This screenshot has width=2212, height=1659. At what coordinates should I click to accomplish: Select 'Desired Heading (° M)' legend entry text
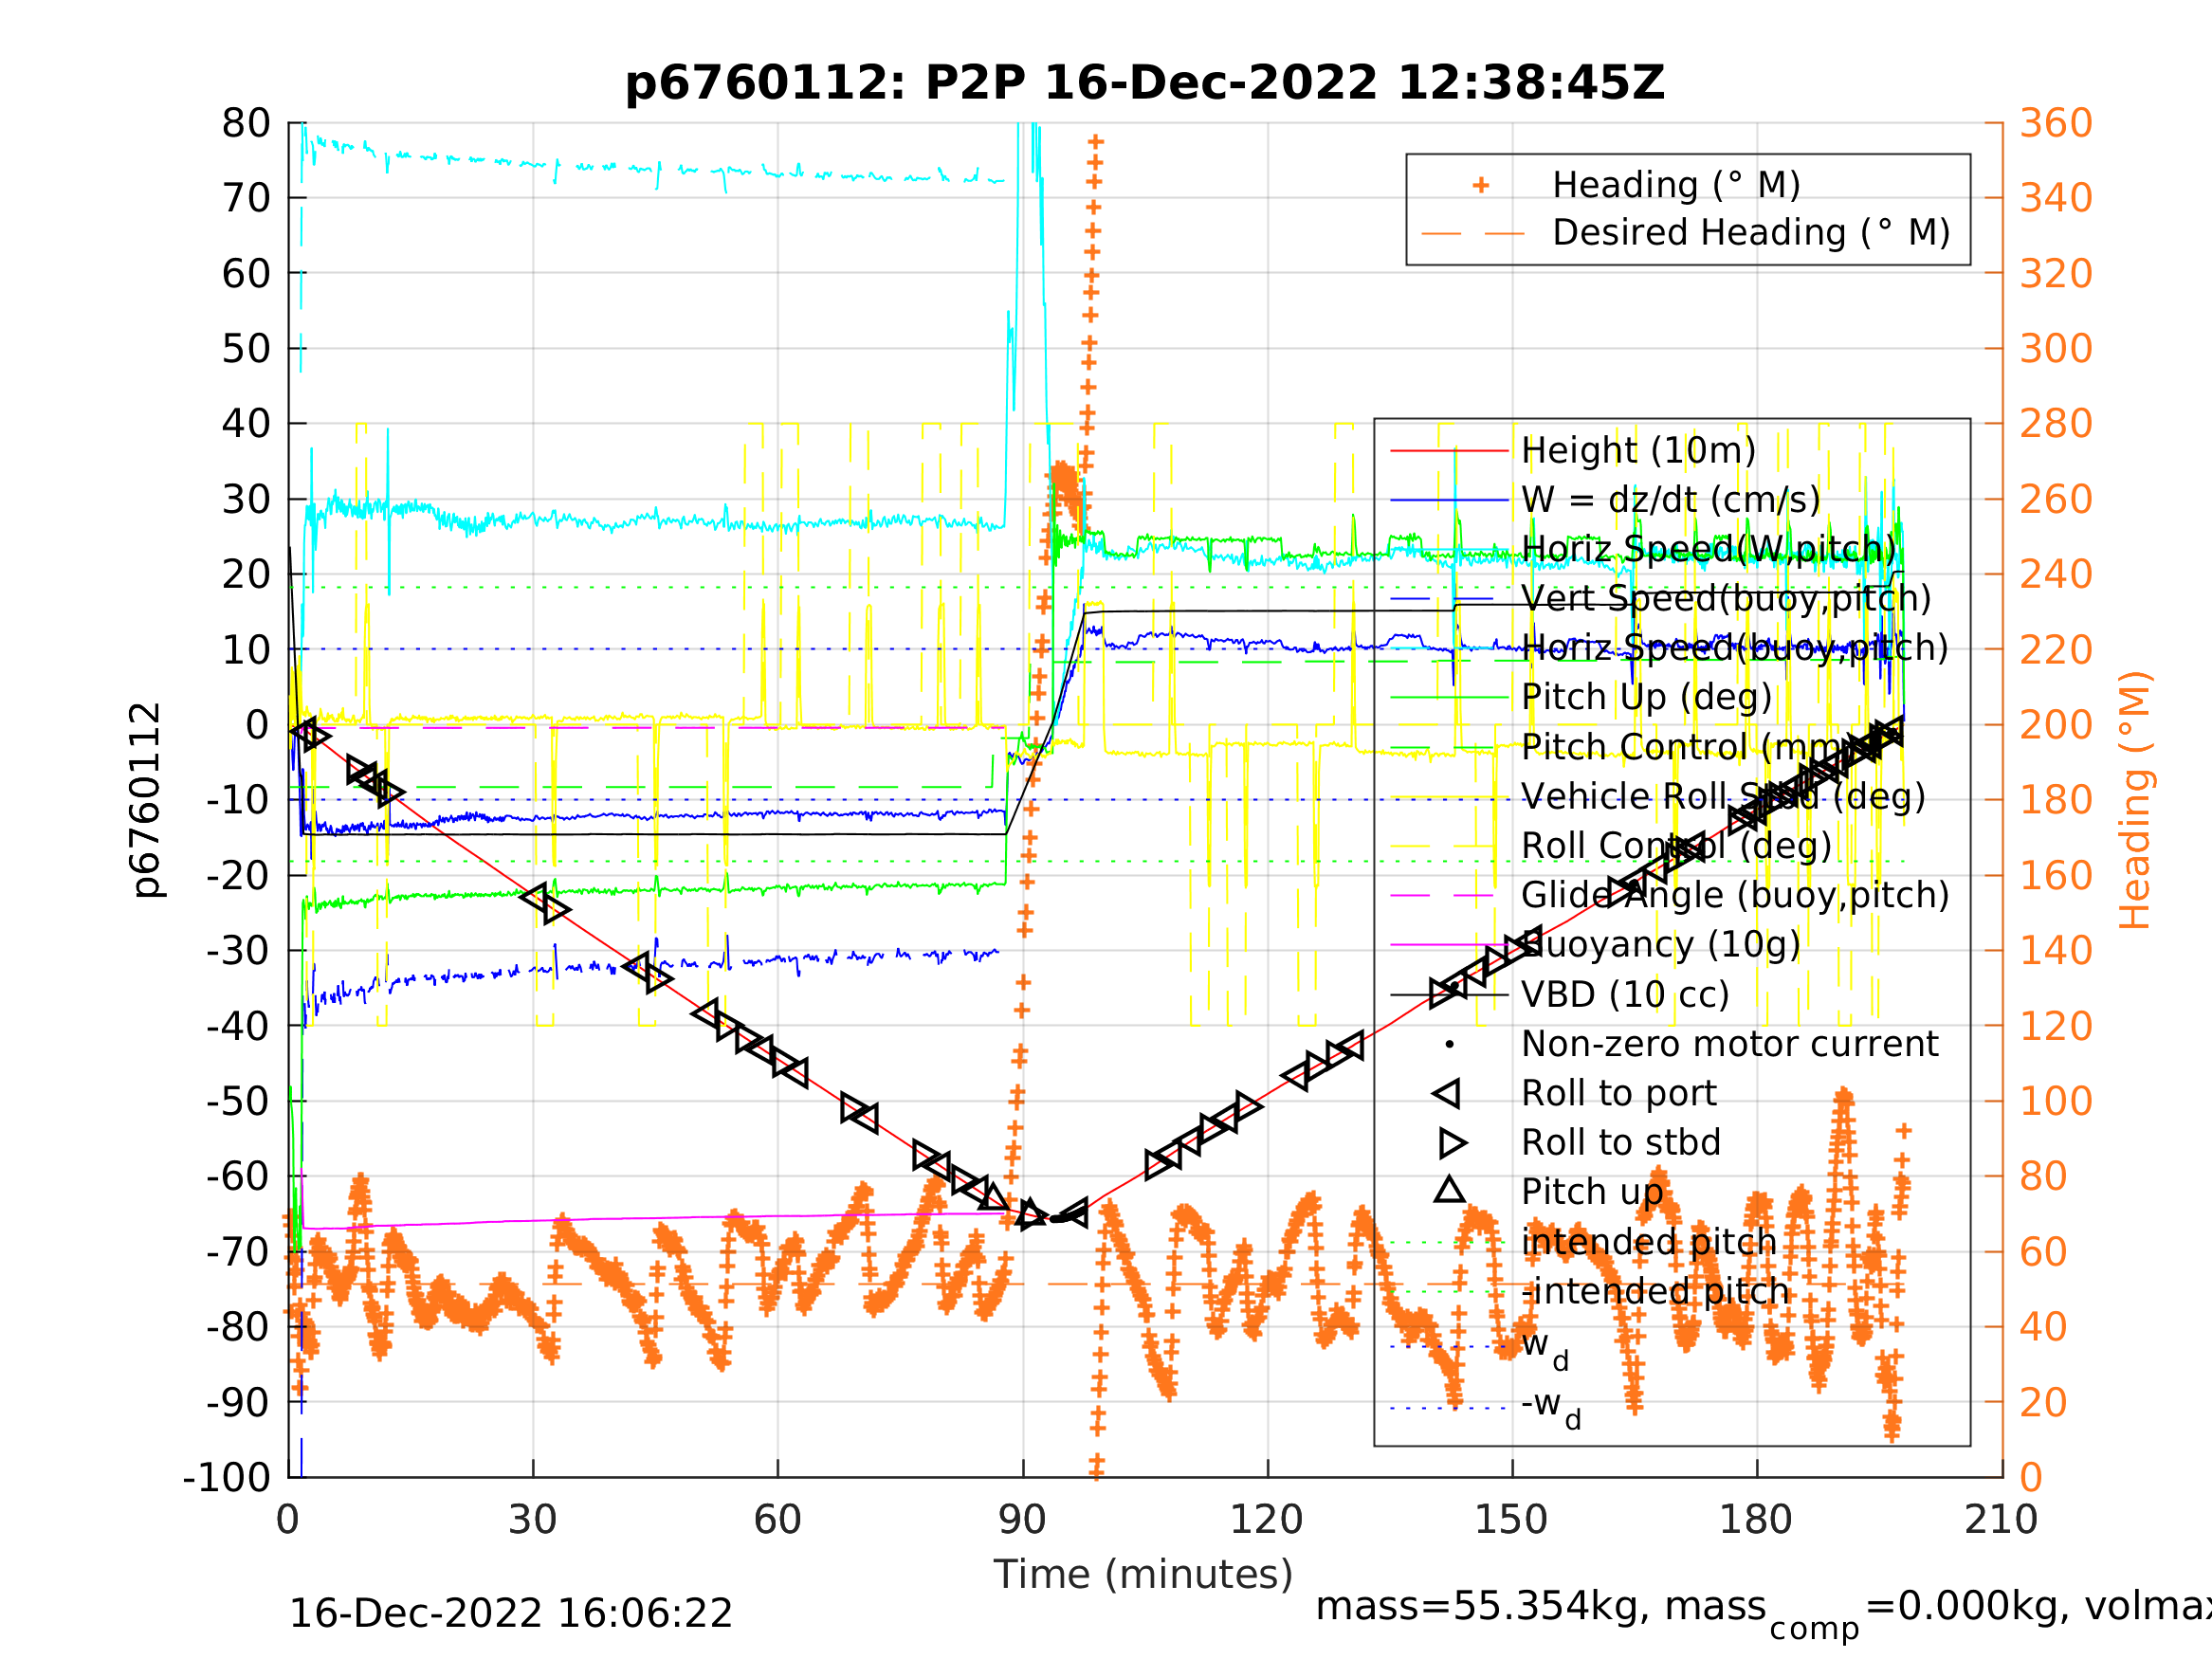coord(1751,233)
